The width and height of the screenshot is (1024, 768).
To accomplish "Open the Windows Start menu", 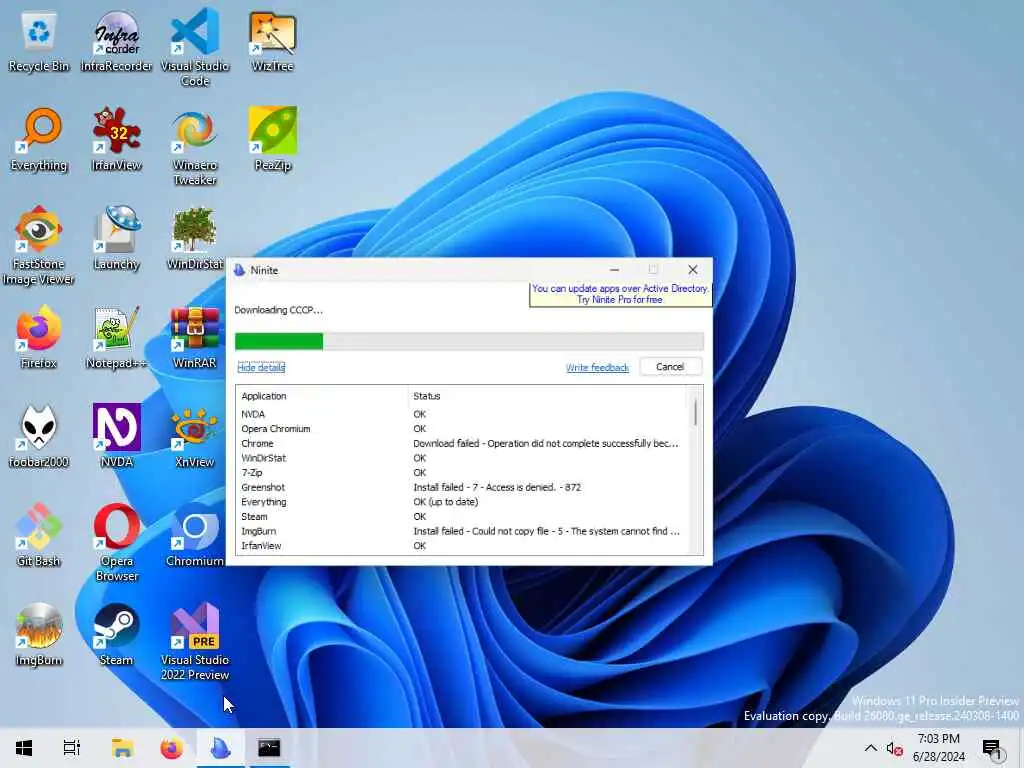I will 24,748.
